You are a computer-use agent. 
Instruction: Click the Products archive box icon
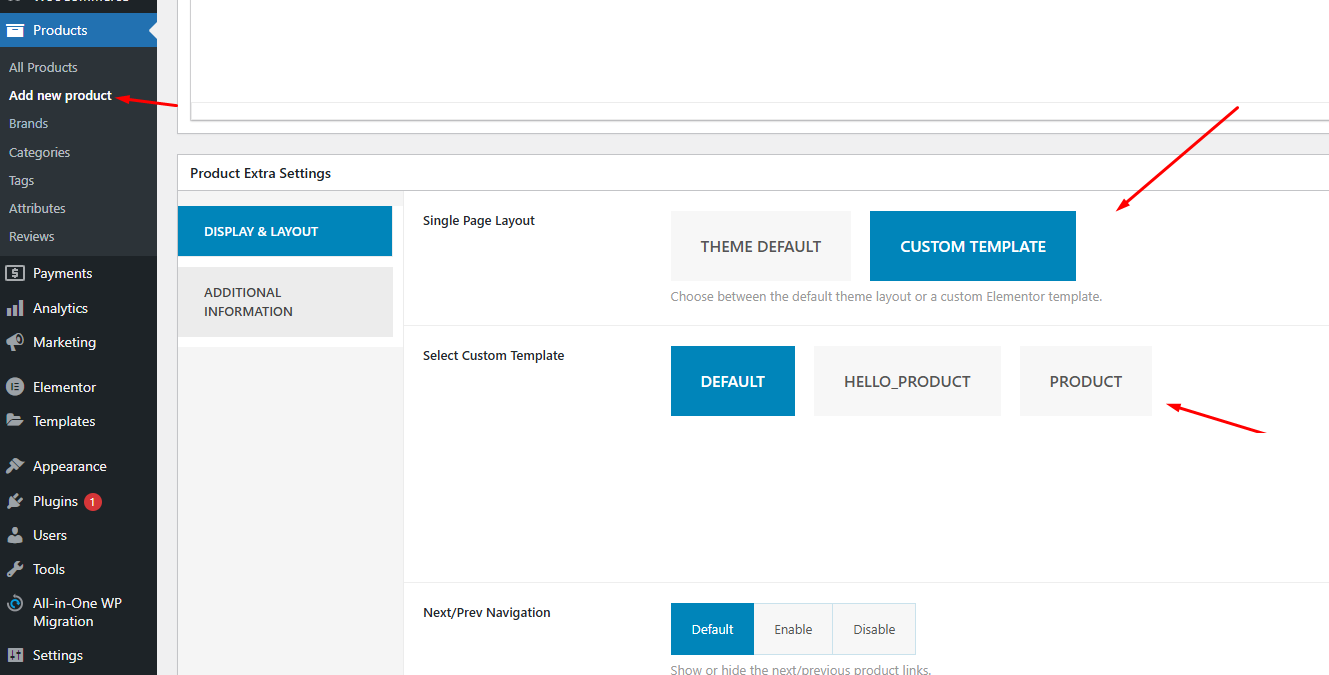coord(15,30)
